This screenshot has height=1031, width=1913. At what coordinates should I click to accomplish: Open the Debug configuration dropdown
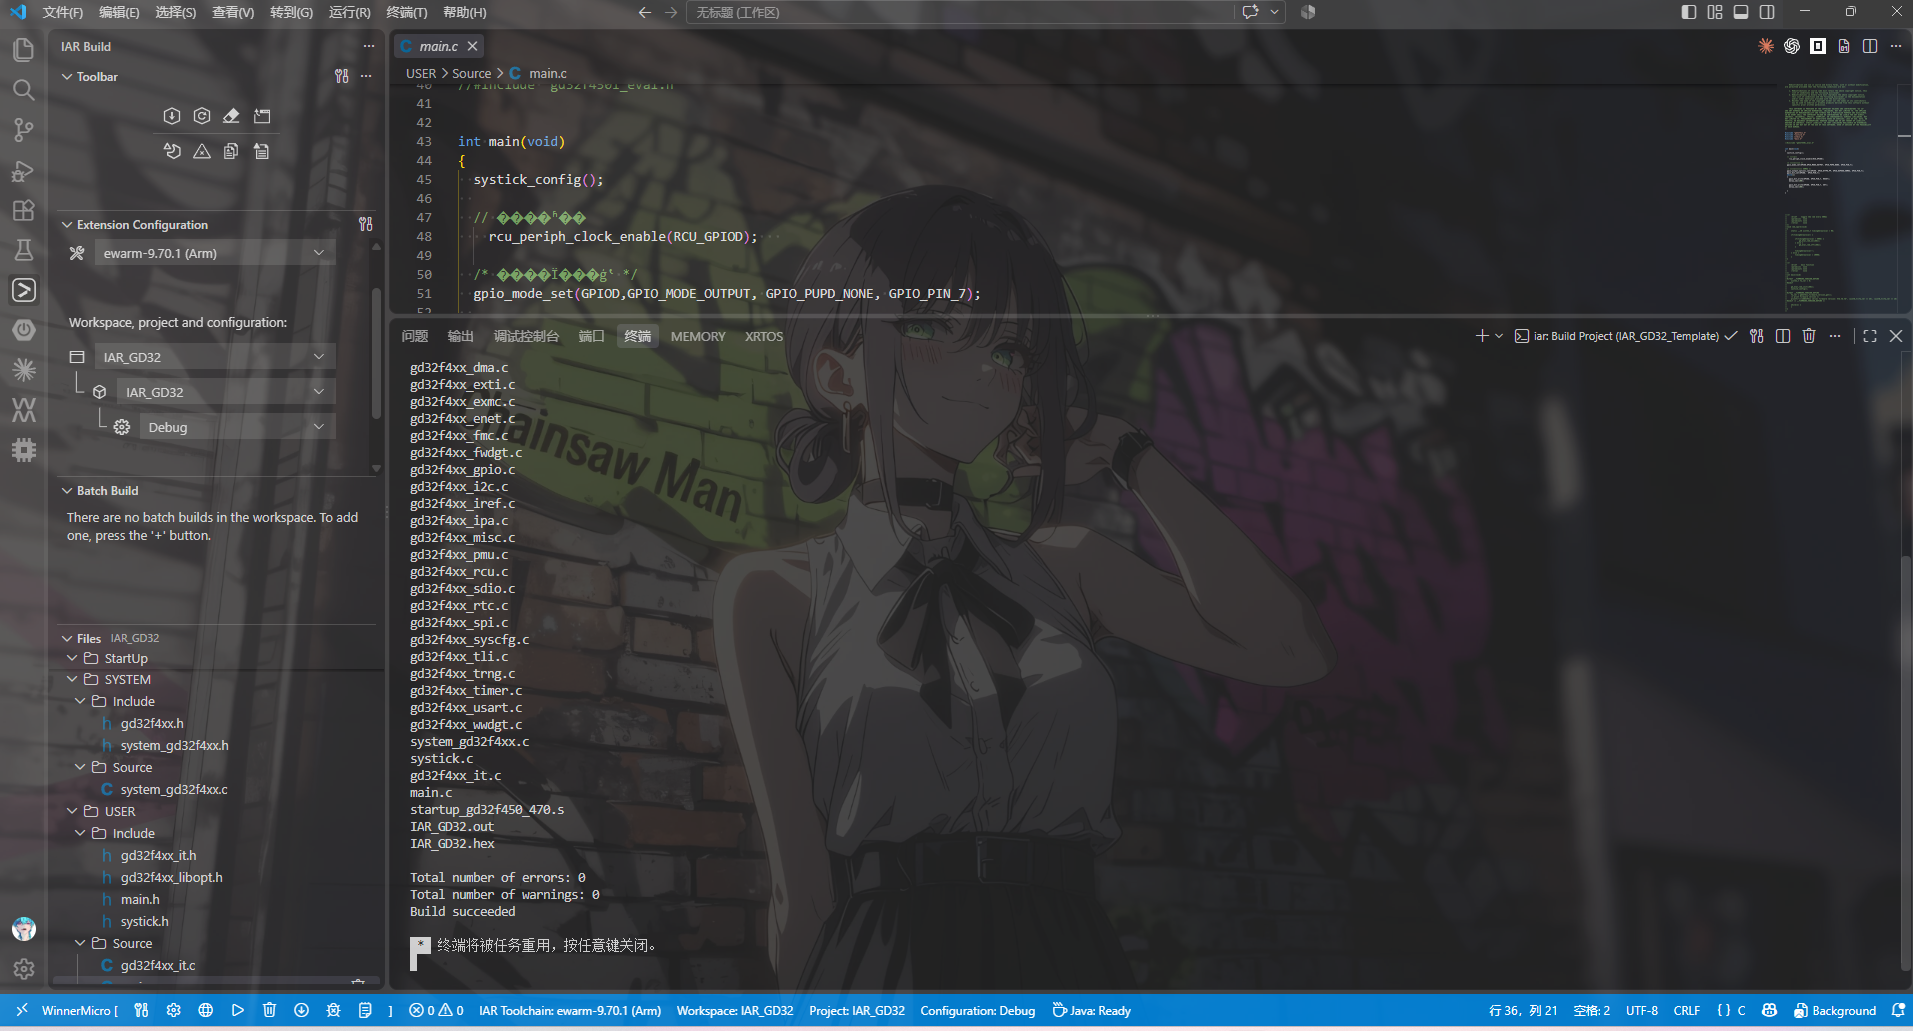click(237, 427)
